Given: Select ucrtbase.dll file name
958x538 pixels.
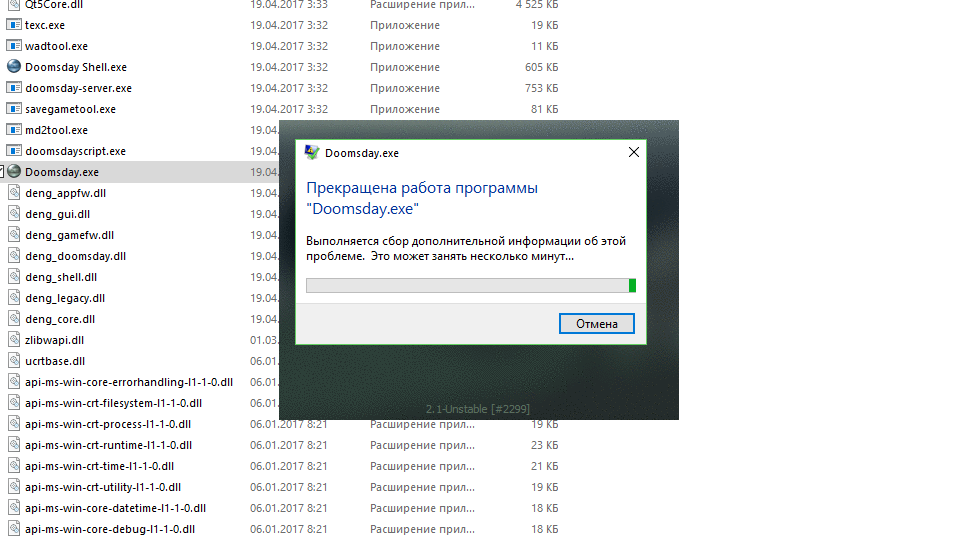Looking at the screenshot, I should (x=55, y=361).
